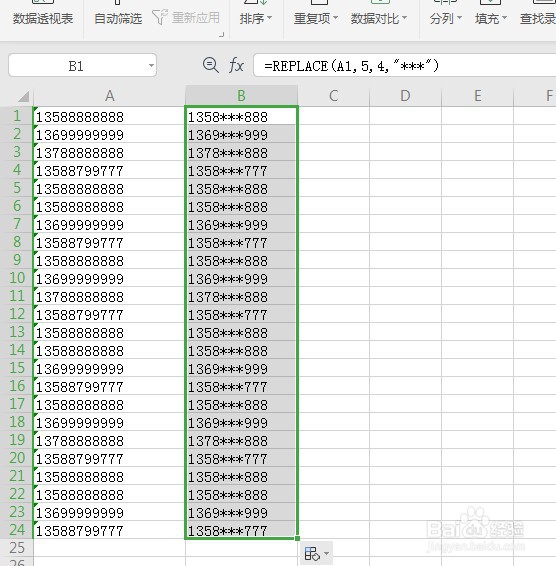Click cell B4 with 1358***777
556x566 pixels.
(241, 170)
